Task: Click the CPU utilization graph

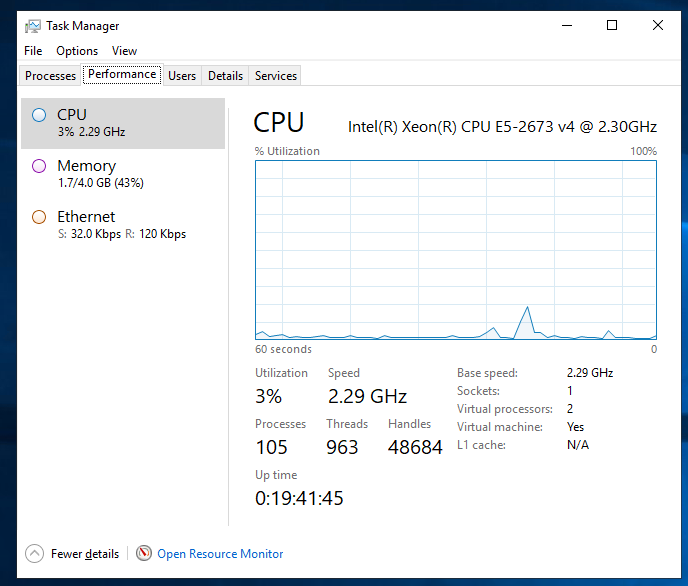Action: 456,250
